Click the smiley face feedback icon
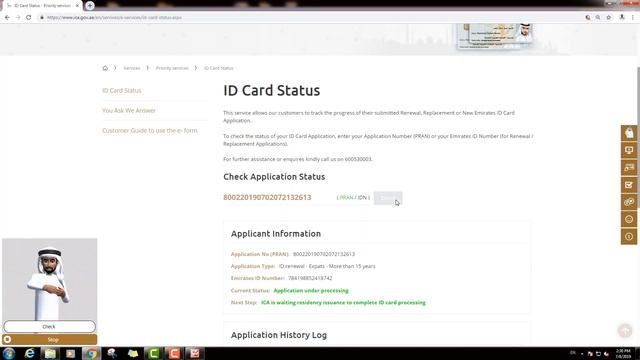Viewport: 640px width, 360px height. click(x=629, y=219)
